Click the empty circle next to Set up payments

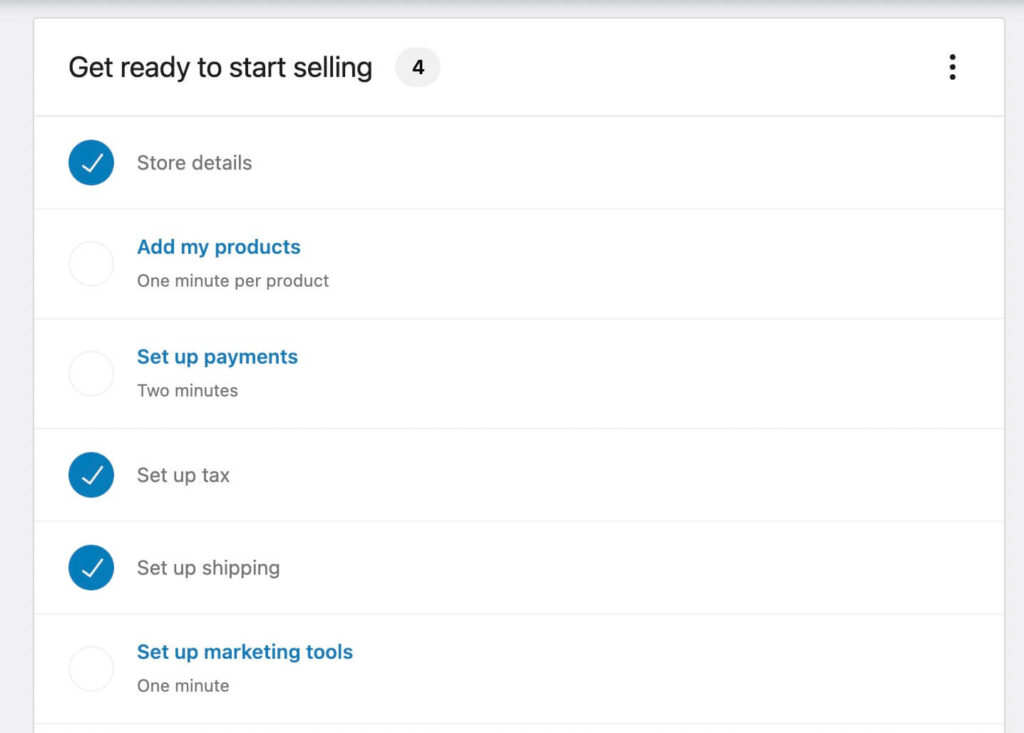(x=91, y=373)
